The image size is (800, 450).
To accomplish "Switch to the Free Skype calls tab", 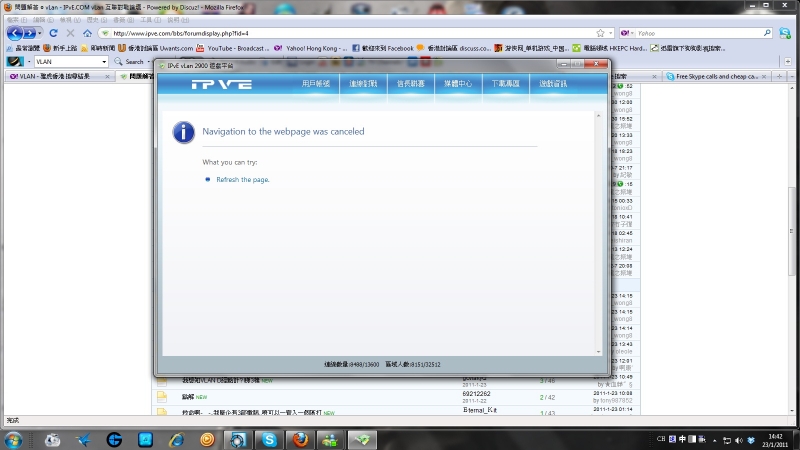I will click(712, 77).
